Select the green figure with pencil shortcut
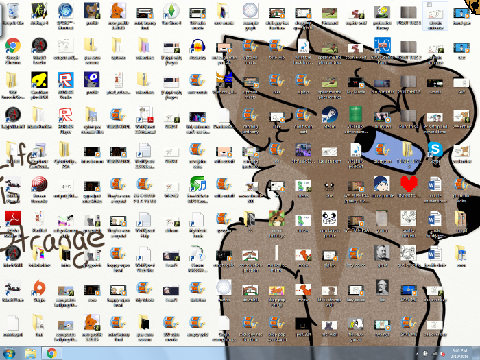480x360 pixels. pyautogui.click(x=39, y=11)
